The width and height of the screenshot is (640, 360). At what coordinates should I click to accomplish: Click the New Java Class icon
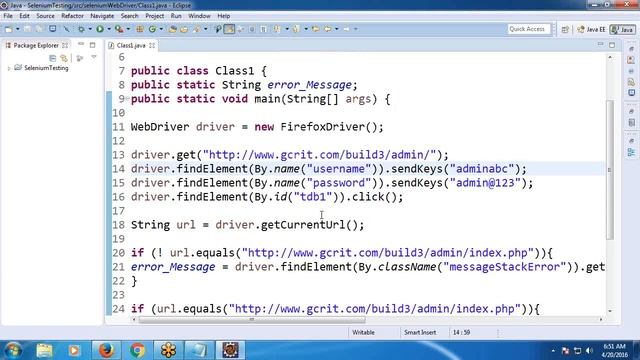click(x=152, y=29)
